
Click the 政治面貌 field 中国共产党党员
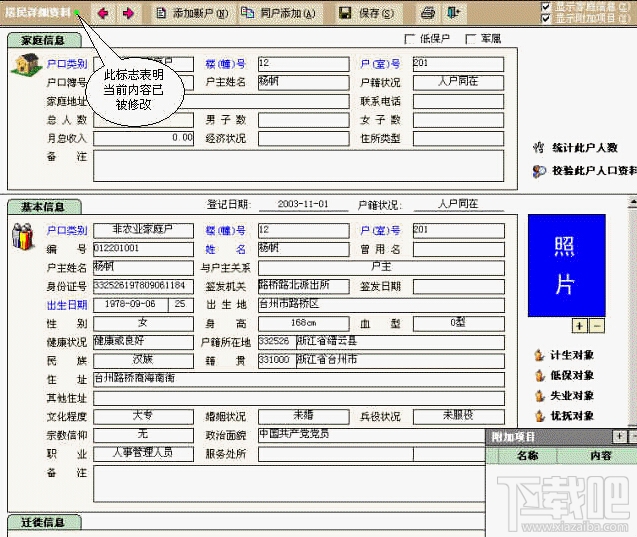372,435
